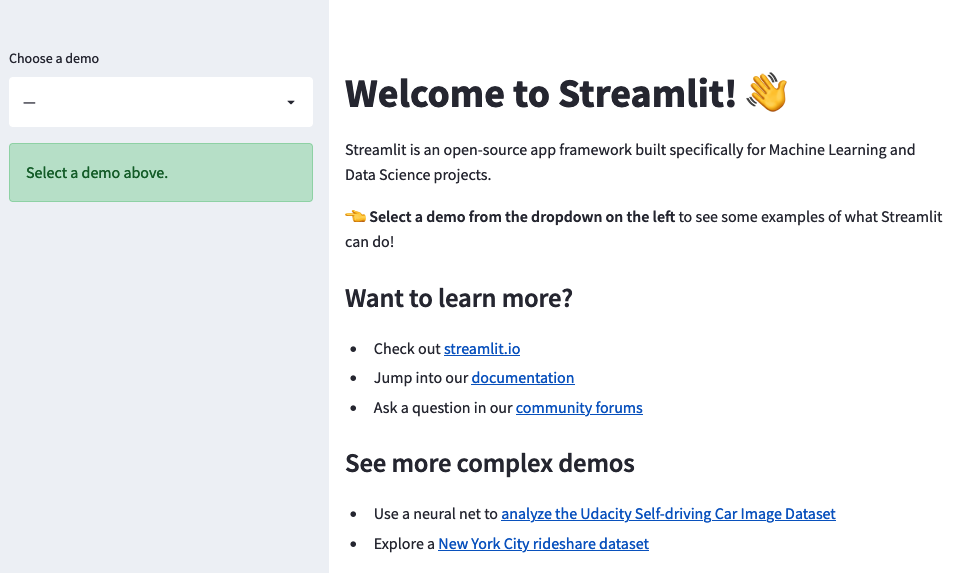Click the bold 'Select a demo from the dropdown on the left' text
The image size is (956, 573).
(x=522, y=217)
